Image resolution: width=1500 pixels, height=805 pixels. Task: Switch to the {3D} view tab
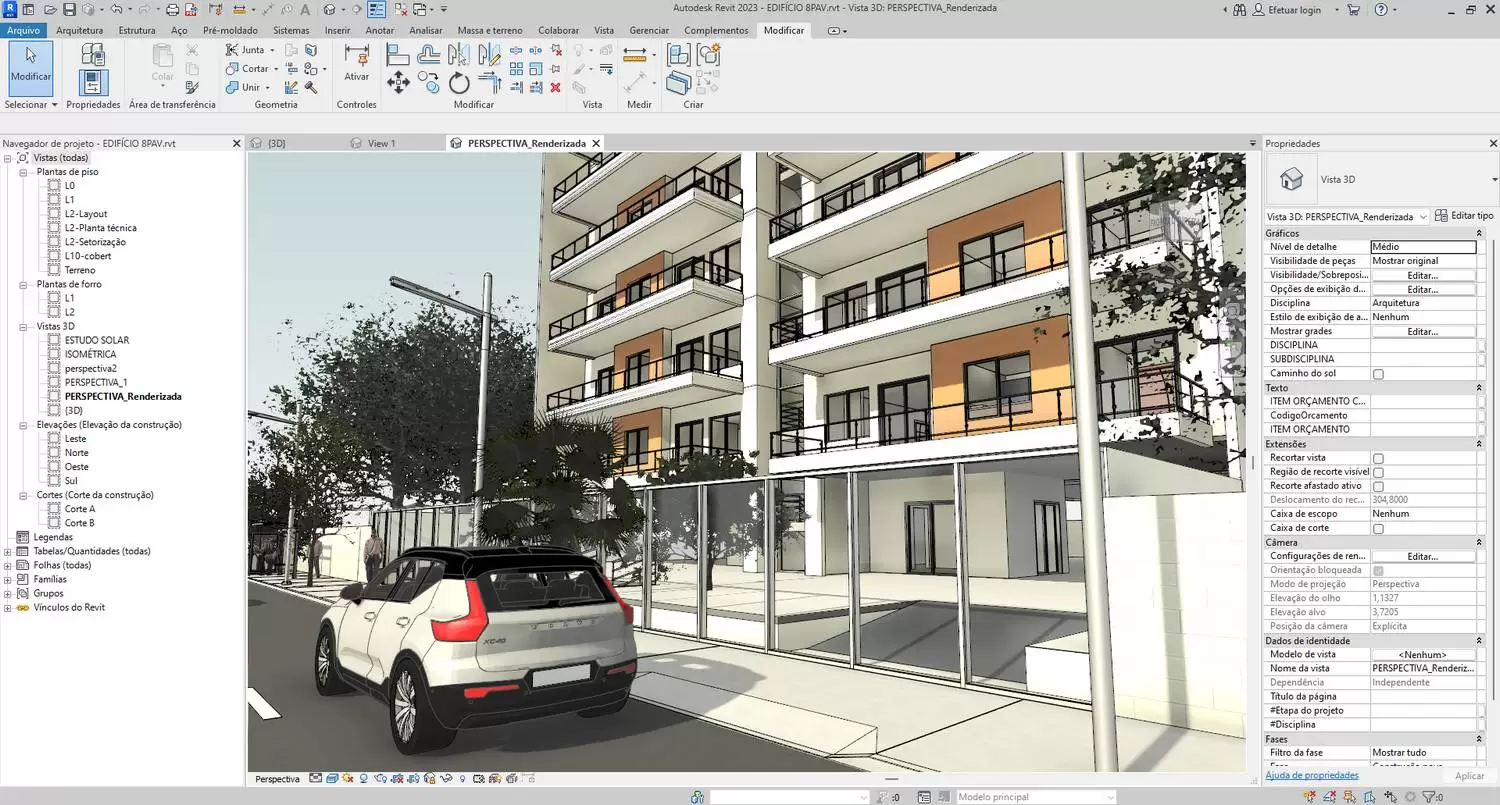(277, 143)
